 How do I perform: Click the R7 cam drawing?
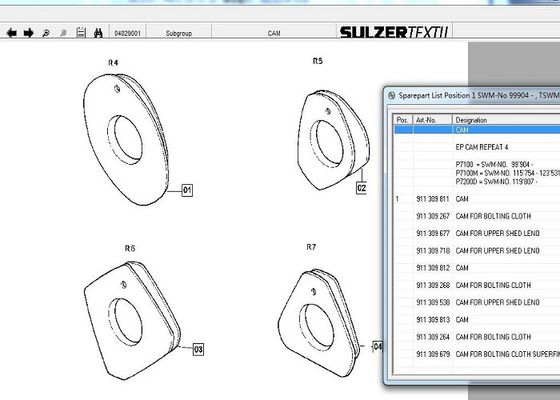[320, 324]
